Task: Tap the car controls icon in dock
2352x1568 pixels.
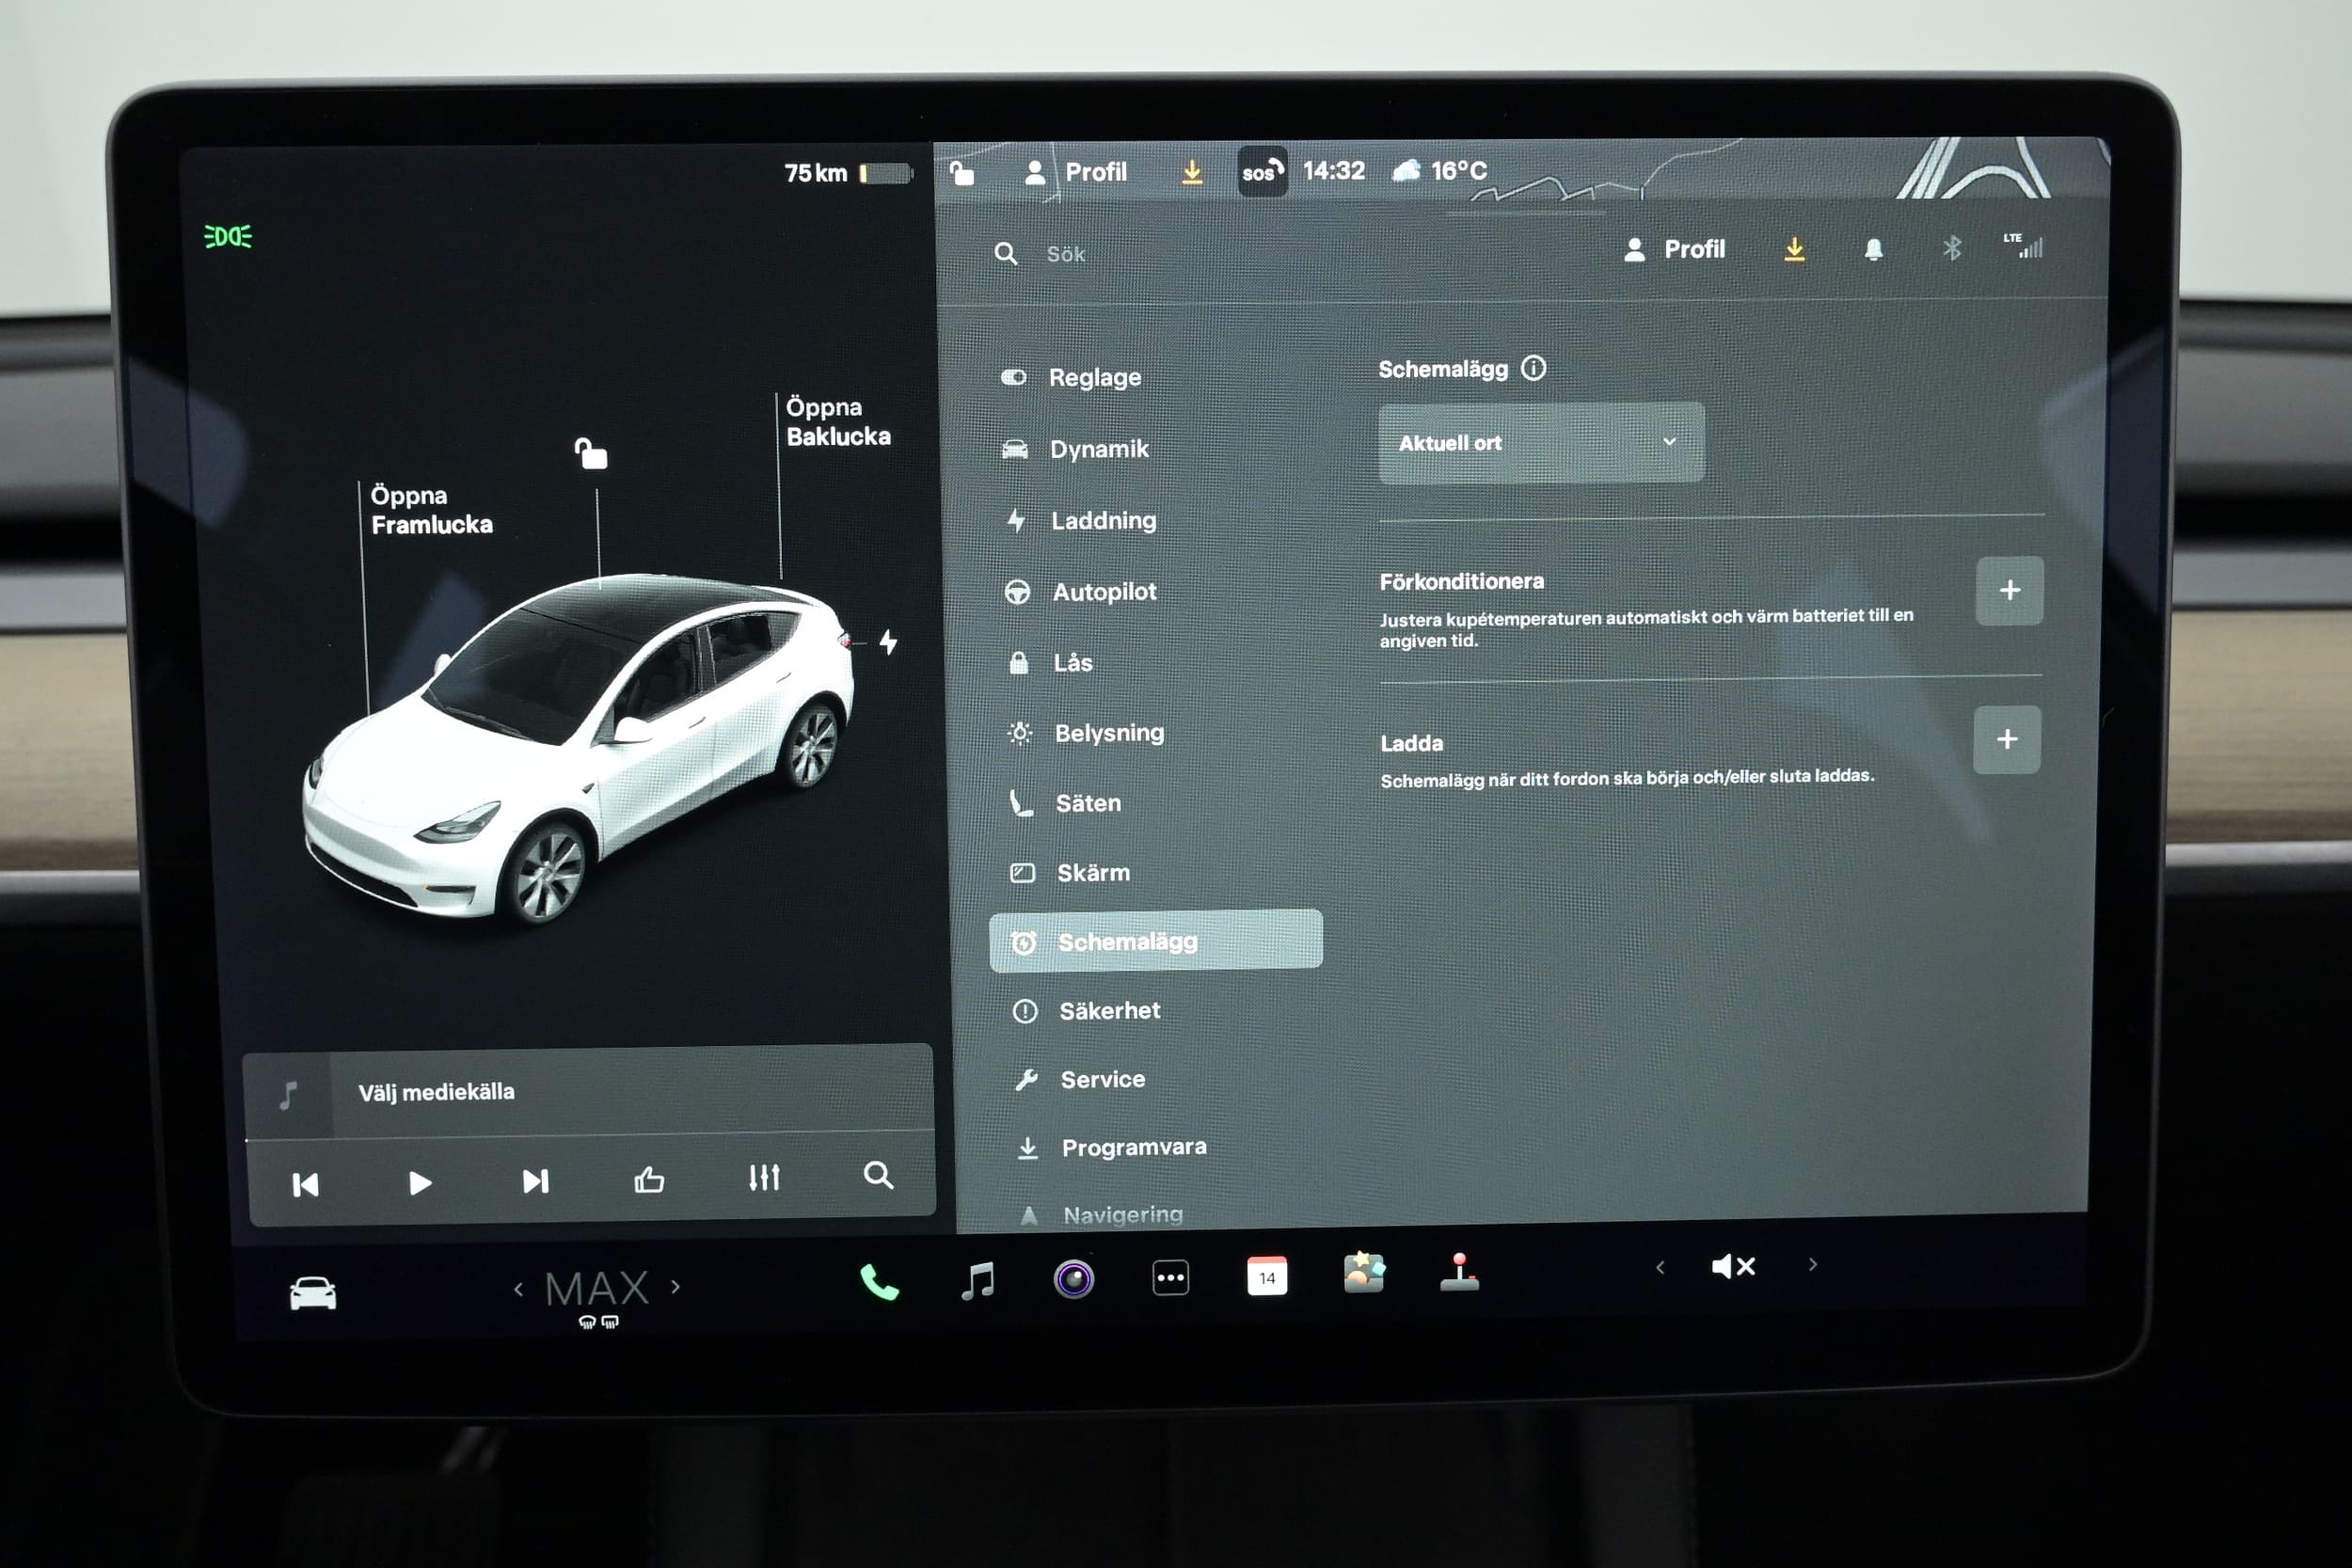Action: click(313, 1293)
